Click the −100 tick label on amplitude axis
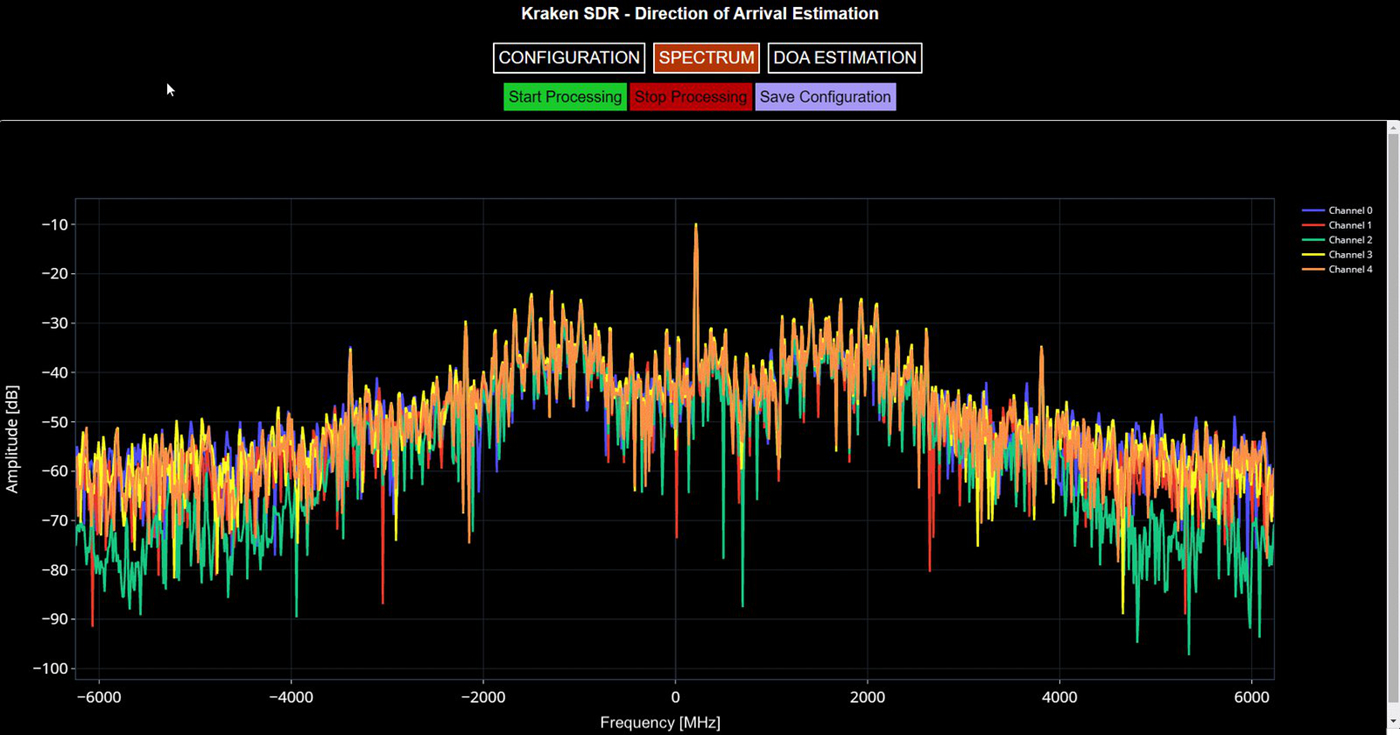Screen dimensions: 1400x735 pos(50,668)
